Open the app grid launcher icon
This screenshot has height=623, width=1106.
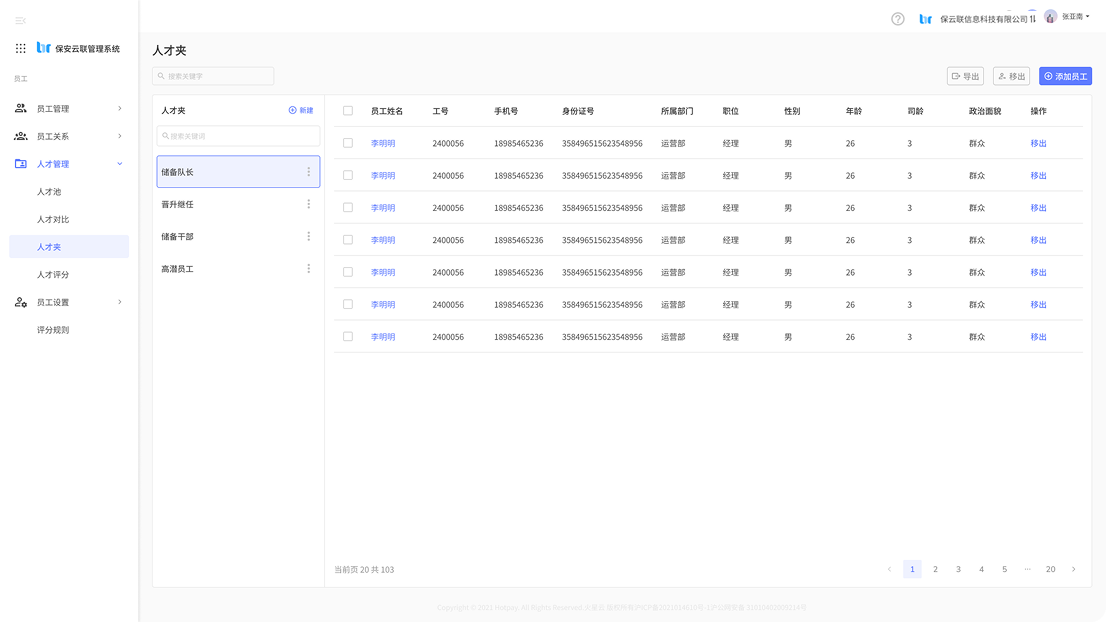20,48
